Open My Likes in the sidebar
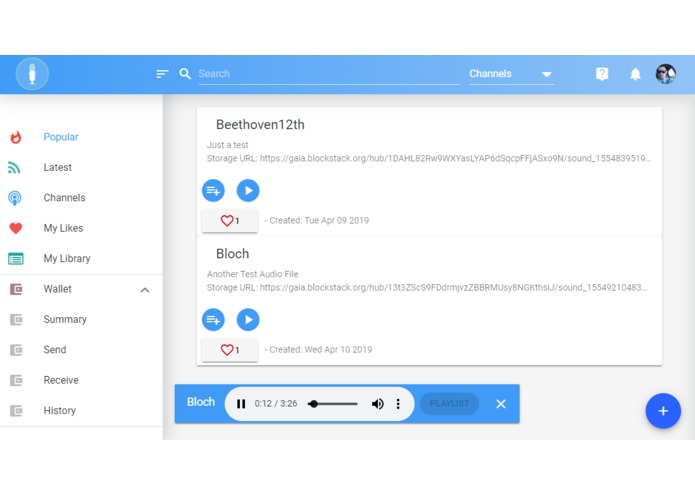This screenshot has width=695, height=494. click(x=63, y=228)
